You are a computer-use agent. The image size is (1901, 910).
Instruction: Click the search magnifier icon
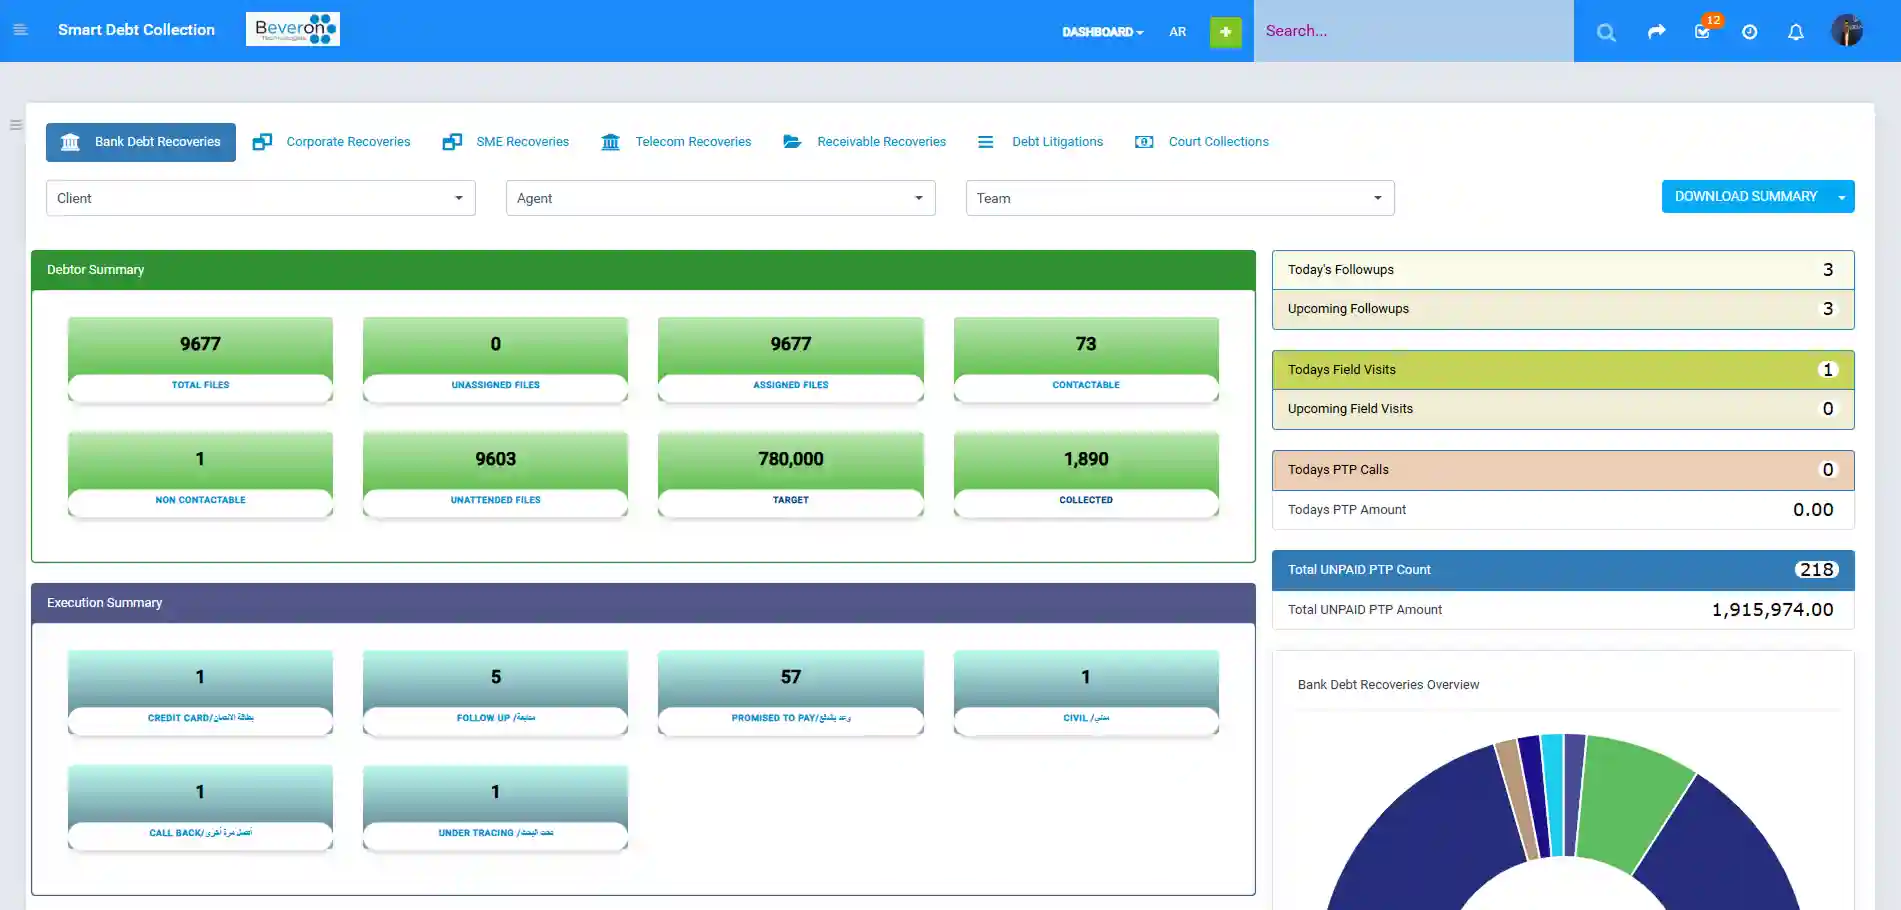point(1606,32)
